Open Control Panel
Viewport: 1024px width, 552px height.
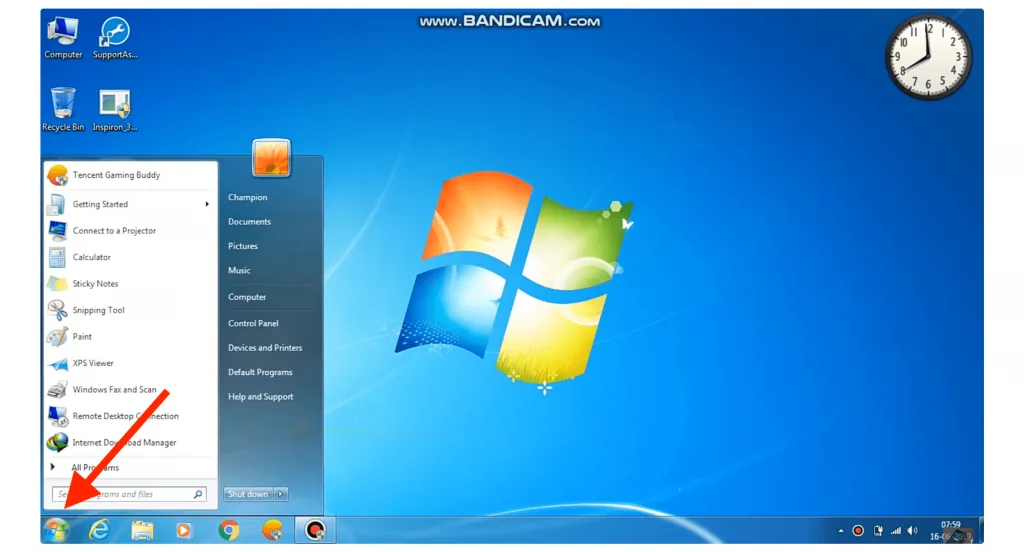253,323
